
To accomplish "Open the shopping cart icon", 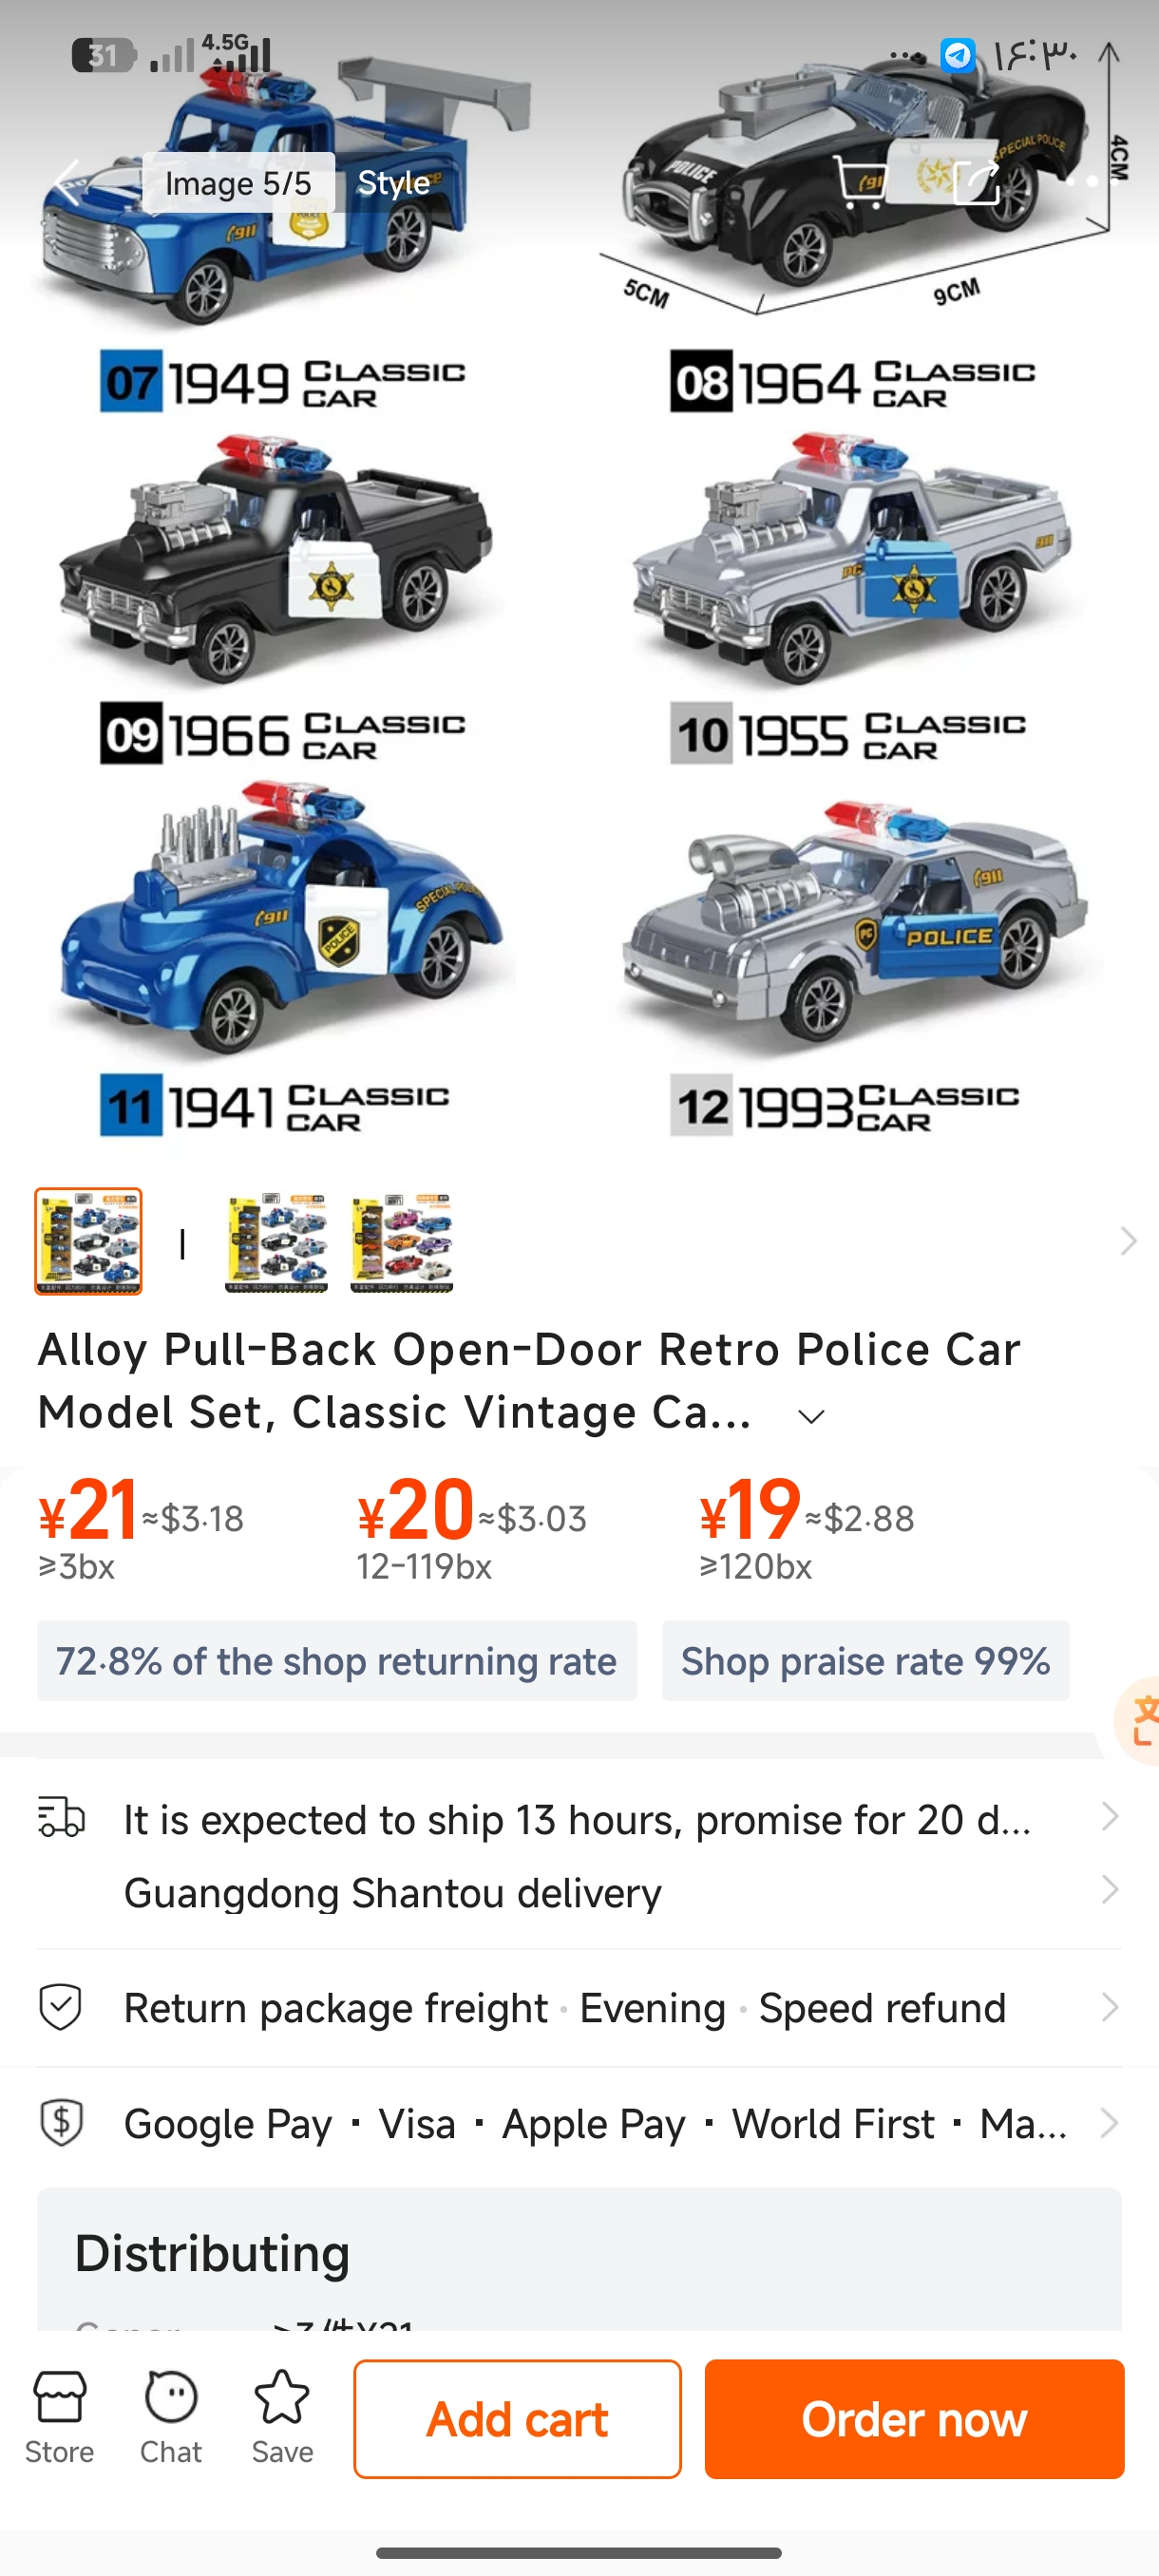I will tap(861, 182).
